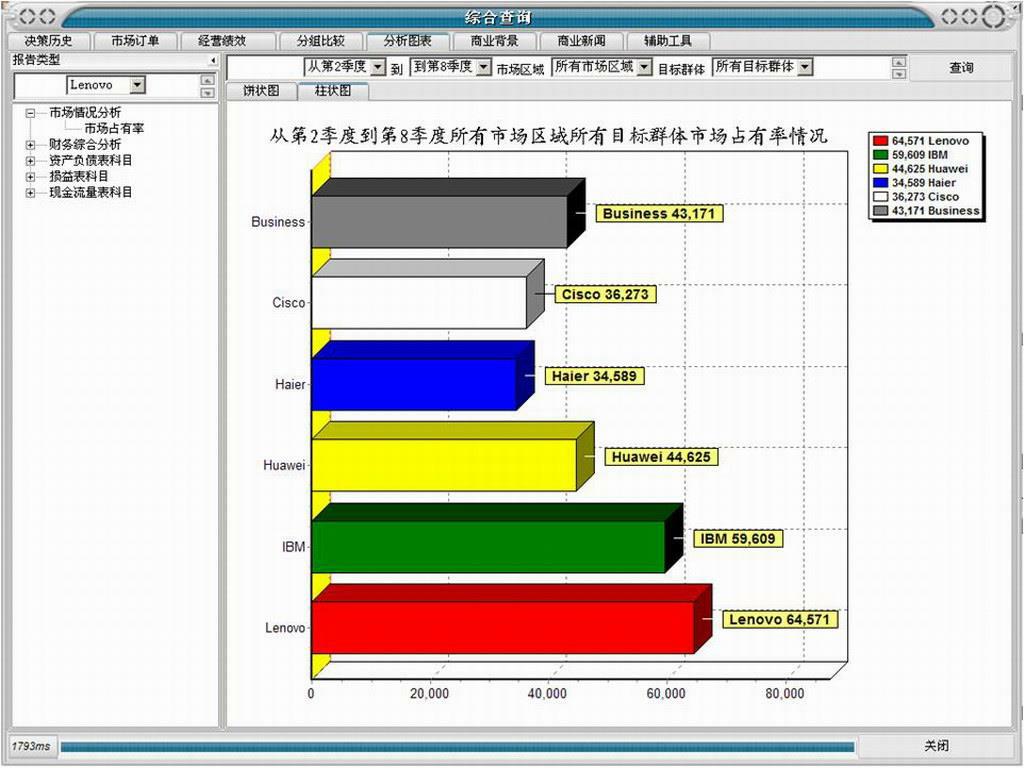Open the 所有目标群体 target group dropdown
This screenshot has height=768, width=1024.
pyautogui.click(x=805, y=67)
